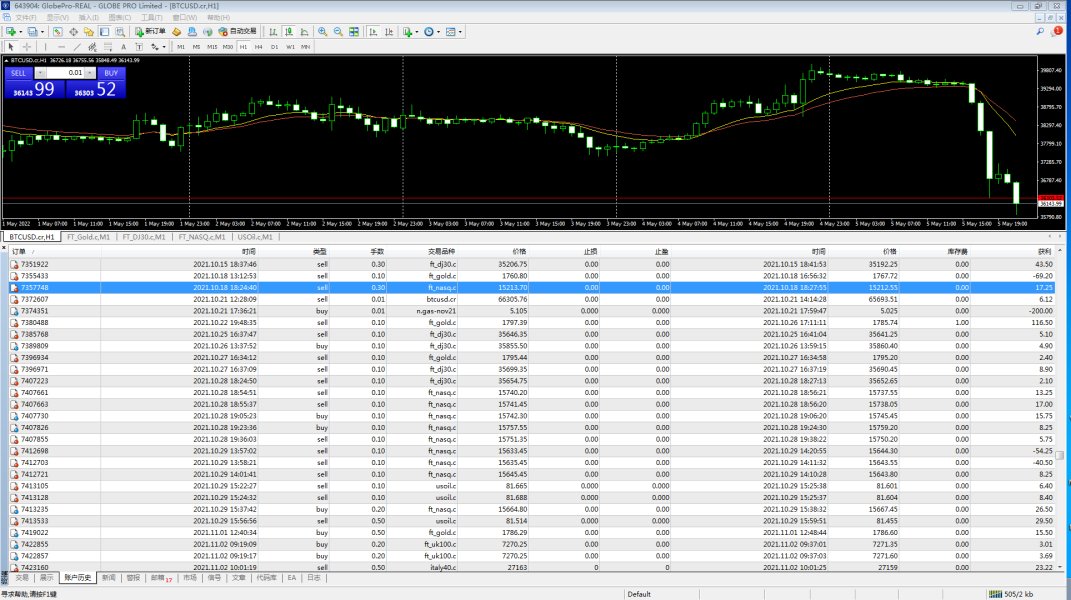1071x600 pixels.
Task: Switch chart to D1 timeframe
Action: (275, 46)
